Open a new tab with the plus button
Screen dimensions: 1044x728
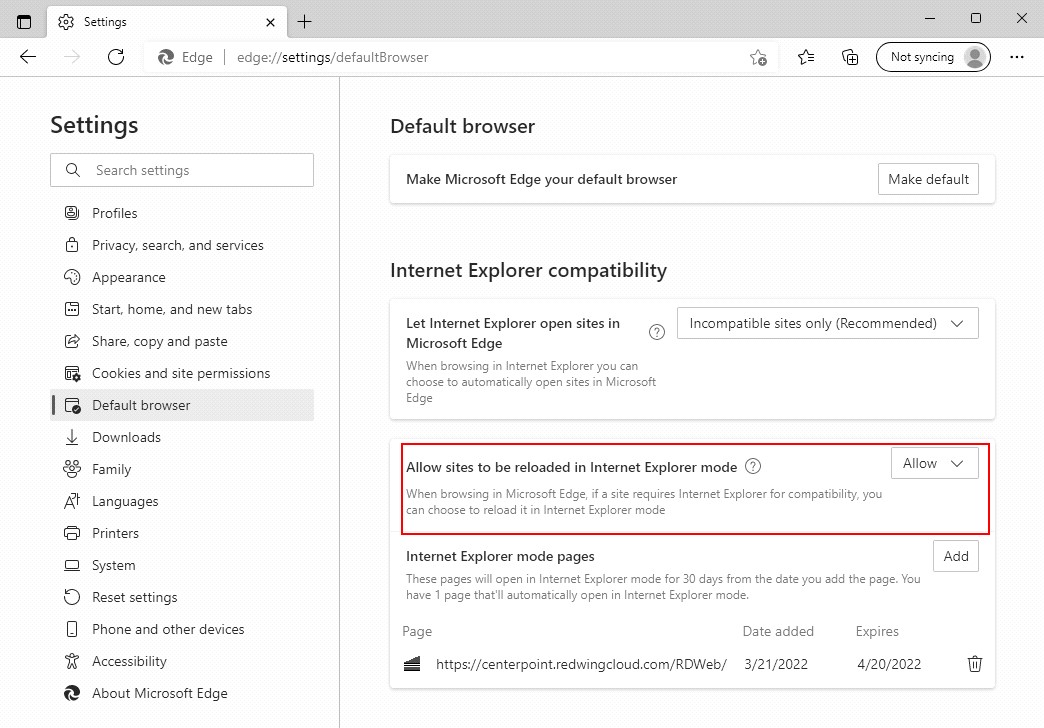tap(304, 22)
